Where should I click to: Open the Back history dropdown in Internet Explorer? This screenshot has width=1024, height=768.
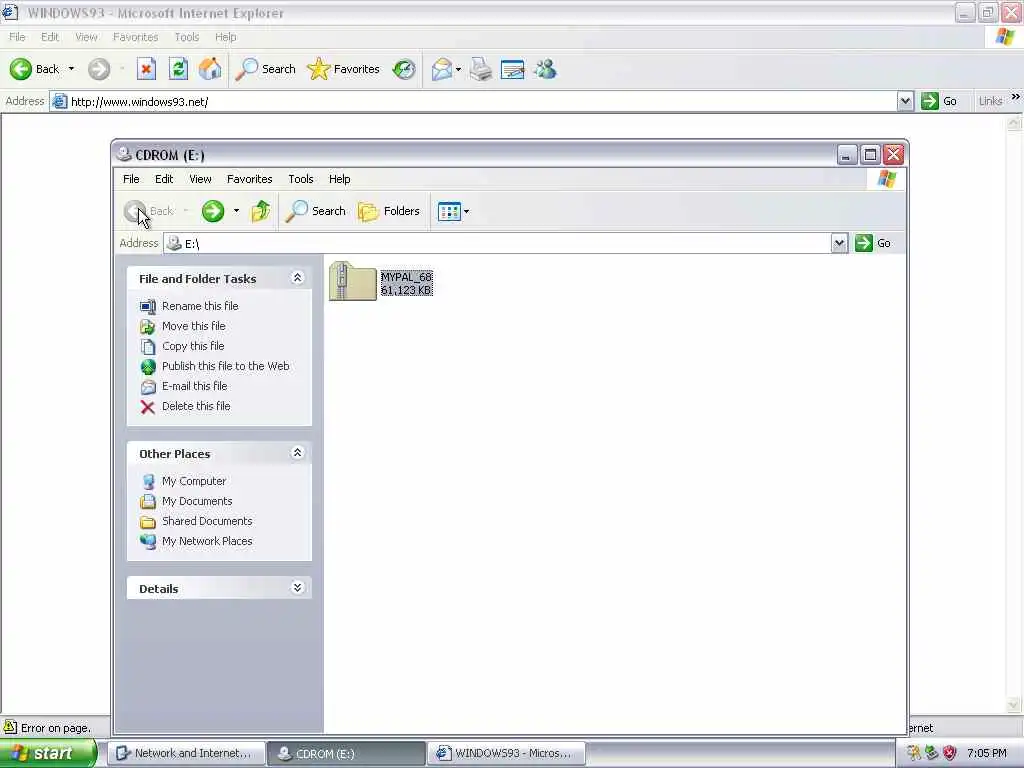coord(71,69)
